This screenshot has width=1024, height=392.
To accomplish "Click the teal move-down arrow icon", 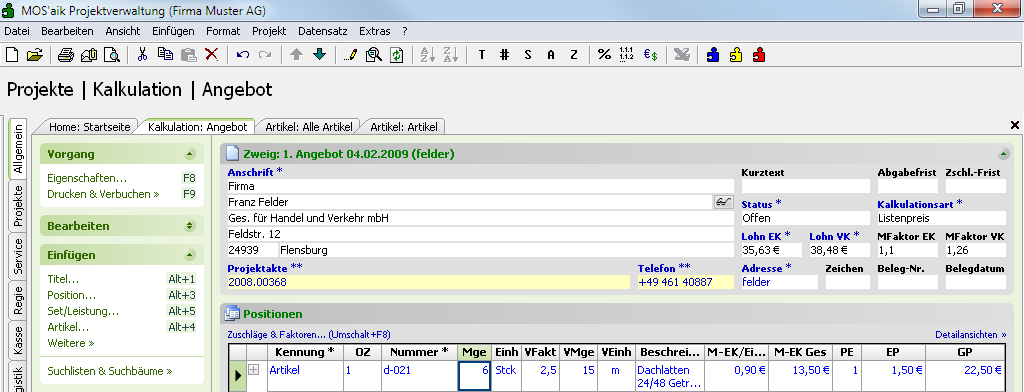I will [319, 55].
